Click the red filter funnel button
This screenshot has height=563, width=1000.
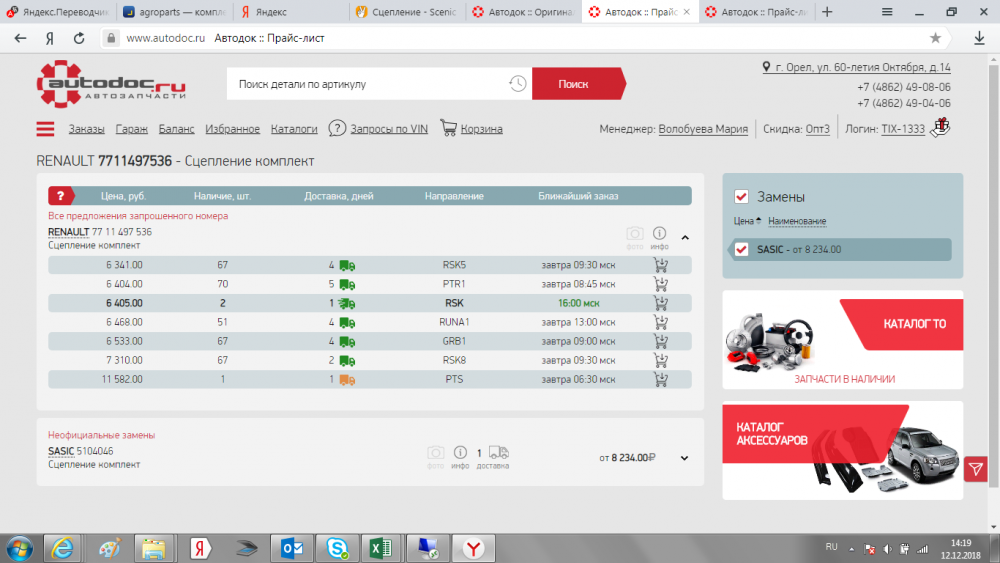(x=976, y=469)
